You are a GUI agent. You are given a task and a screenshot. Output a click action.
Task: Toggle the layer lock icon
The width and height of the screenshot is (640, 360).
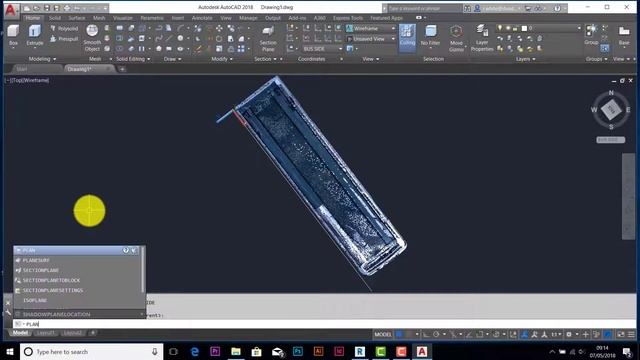click(x=515, y=28)
